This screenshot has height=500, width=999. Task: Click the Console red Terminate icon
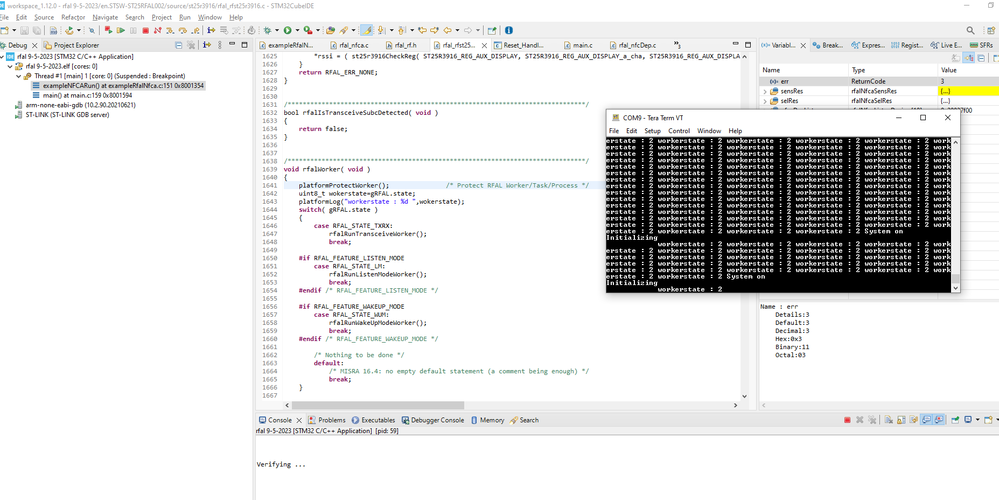point(847,420)
